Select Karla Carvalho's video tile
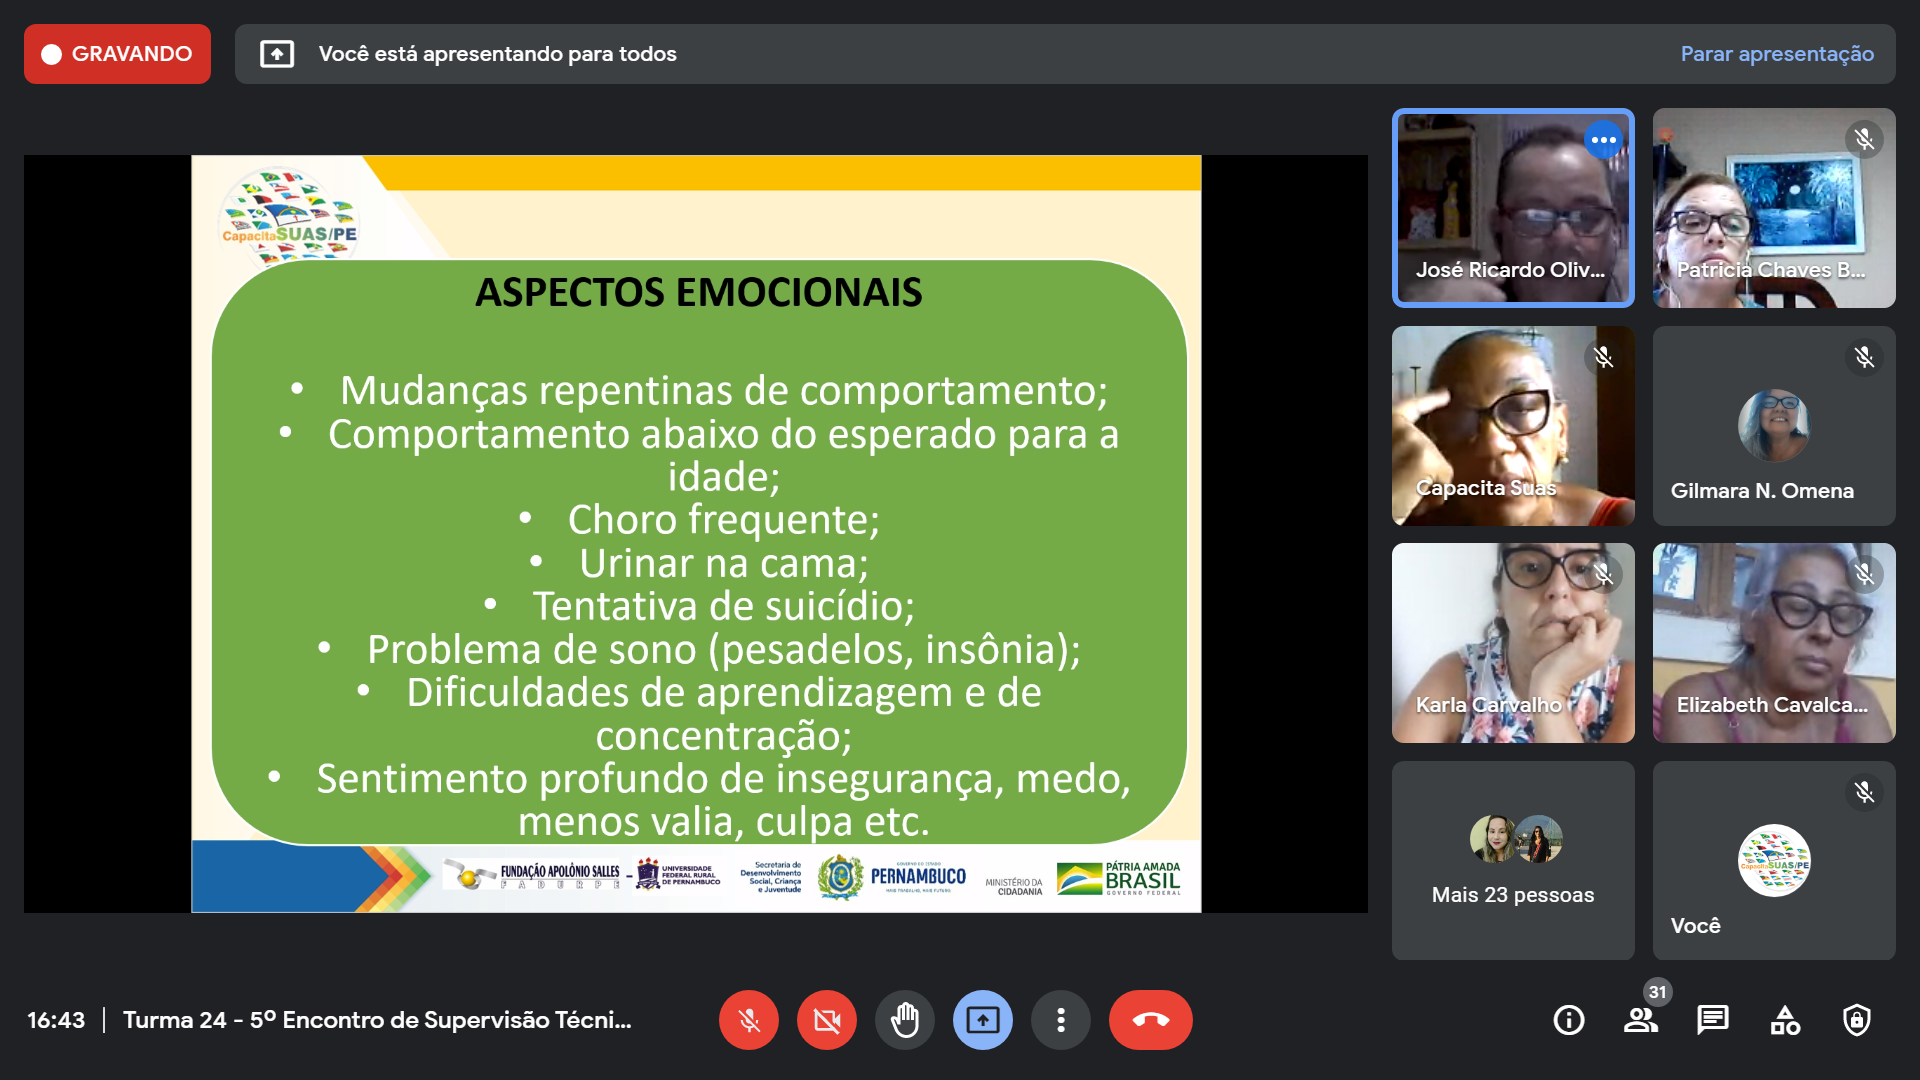The image size is (1920, 1080). pos(1512,643)
